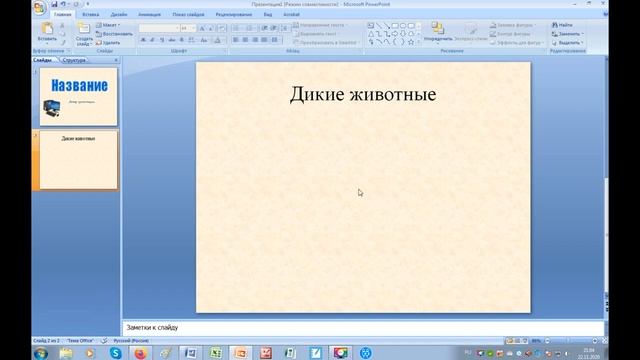The height and width of the screenshot is (360, 640).
Task: Select the arrow line shape
Action: click(387, 26)
